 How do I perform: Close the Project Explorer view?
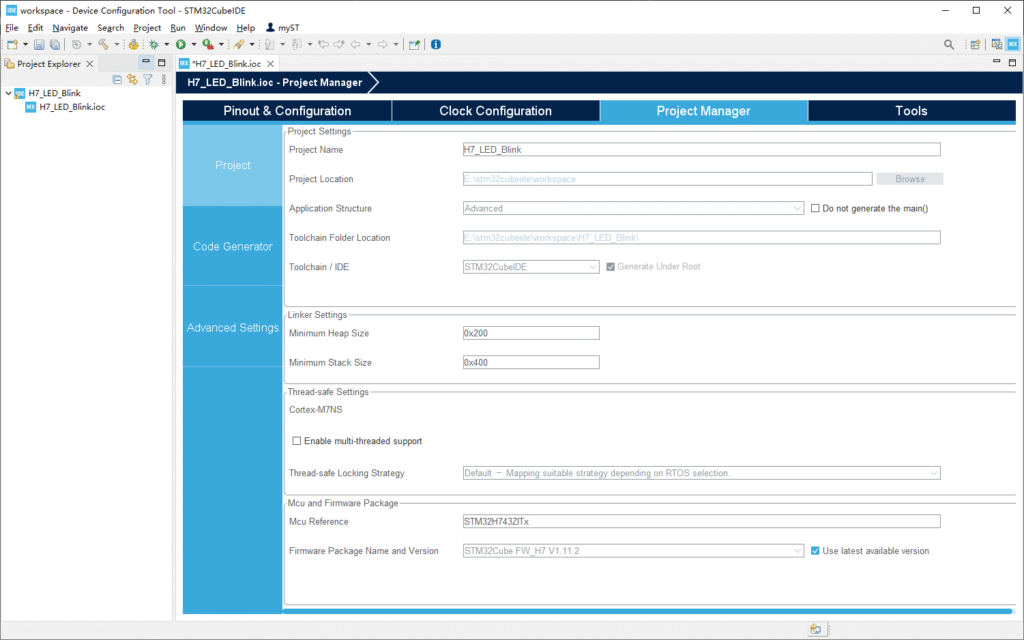(89, 63)
